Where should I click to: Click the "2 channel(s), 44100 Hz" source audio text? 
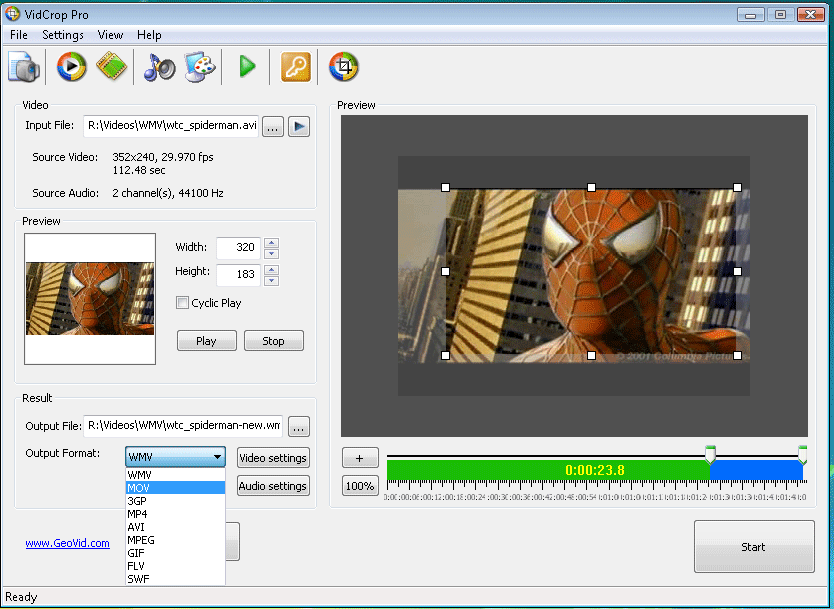tap(168, 194)
